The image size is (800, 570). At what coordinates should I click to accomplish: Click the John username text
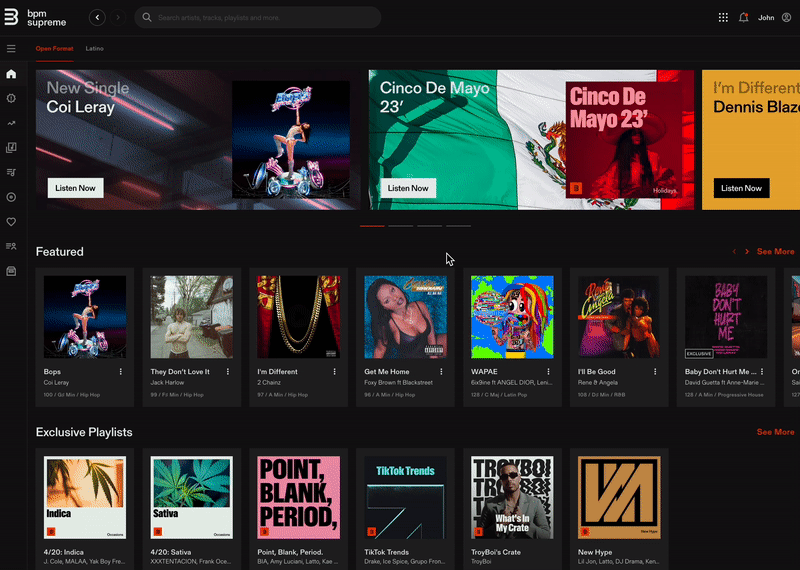tap(766, 17)
